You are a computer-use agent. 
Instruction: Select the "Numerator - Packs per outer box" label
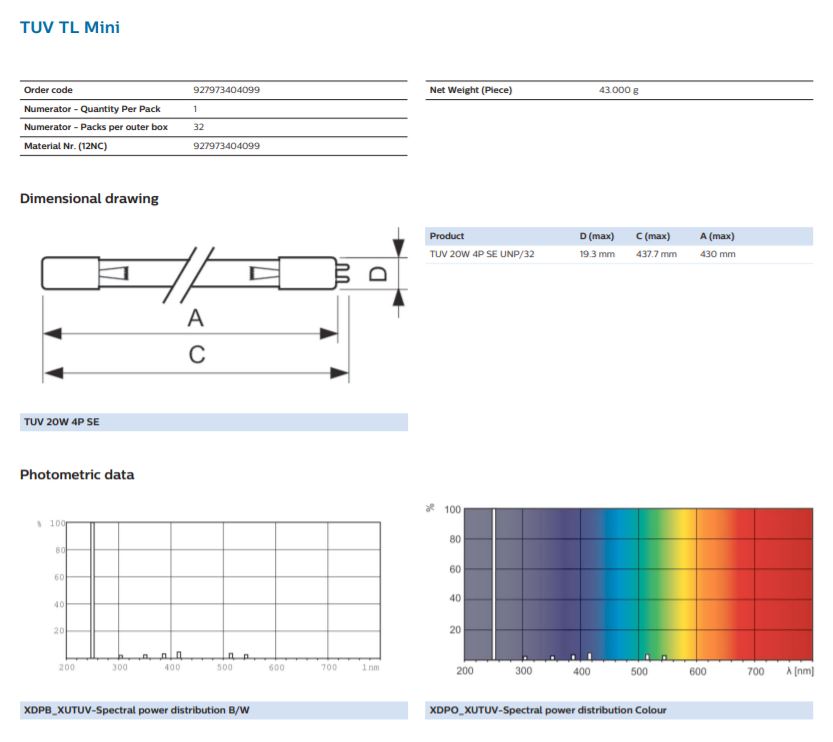tap(96, 127)
